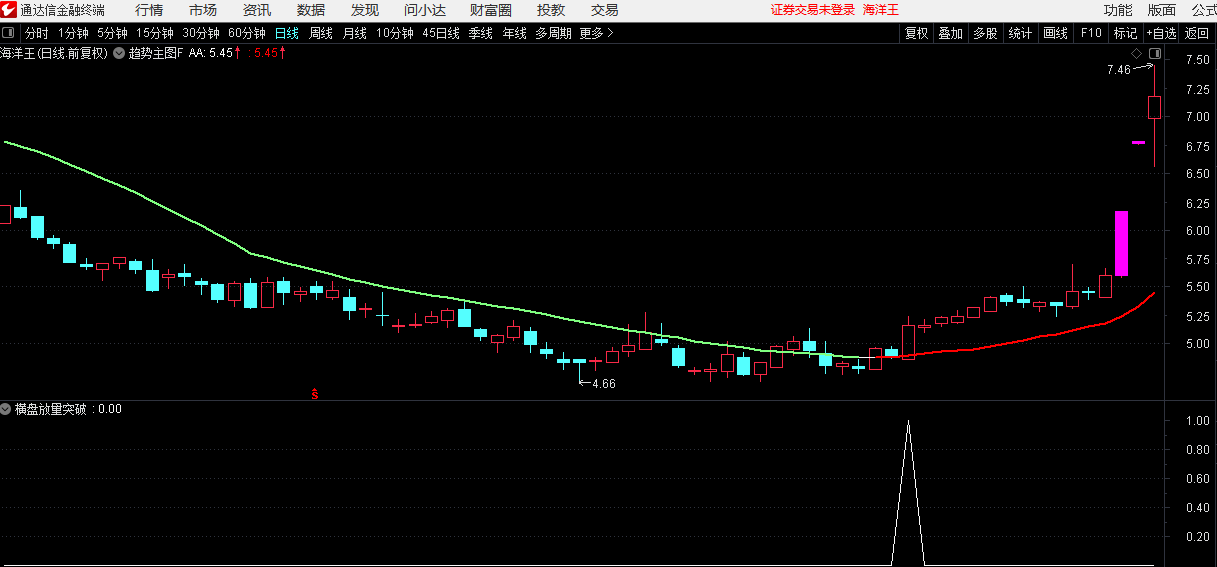
Task: Switch to 周线 weekly period
Action: 321,33
